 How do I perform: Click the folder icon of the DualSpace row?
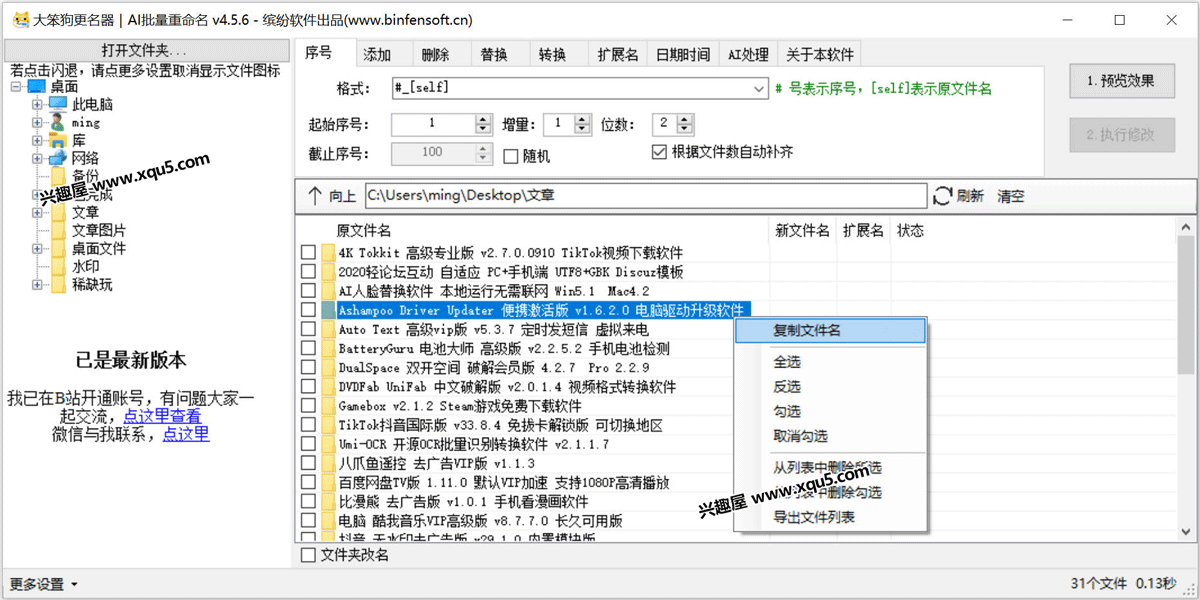click(x=328, y=368)
